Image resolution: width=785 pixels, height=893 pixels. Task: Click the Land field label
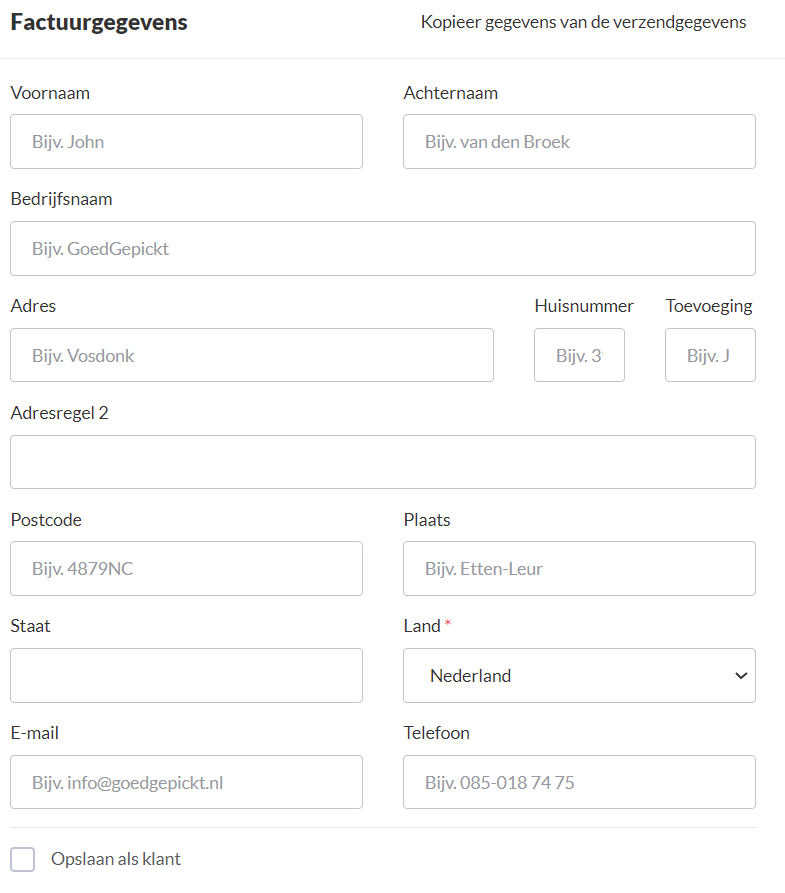click(422, 626)
